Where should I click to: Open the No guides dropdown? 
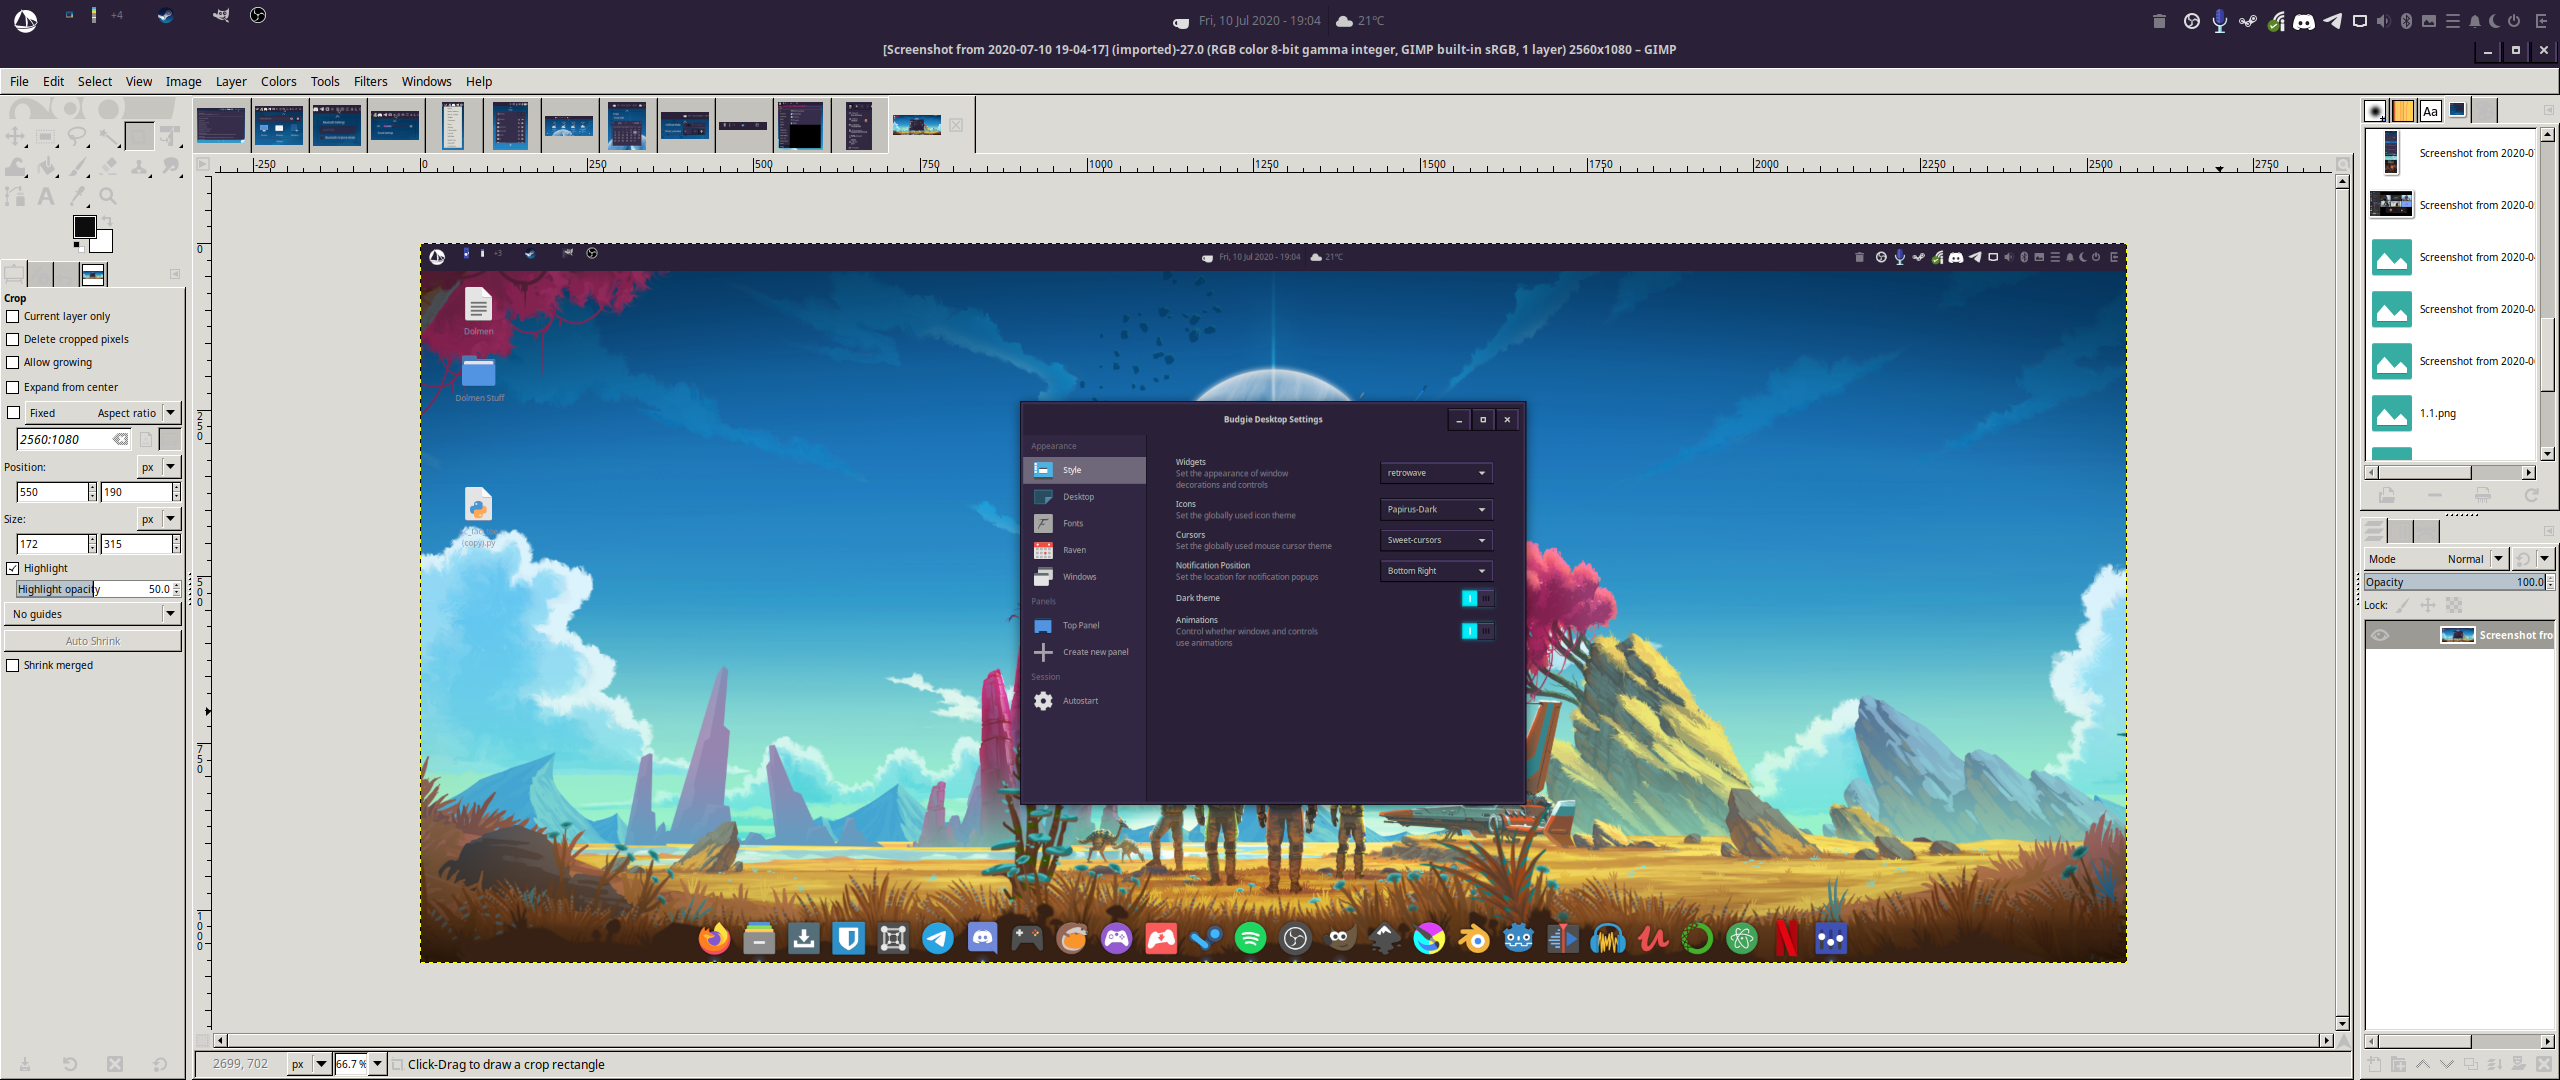92,614
